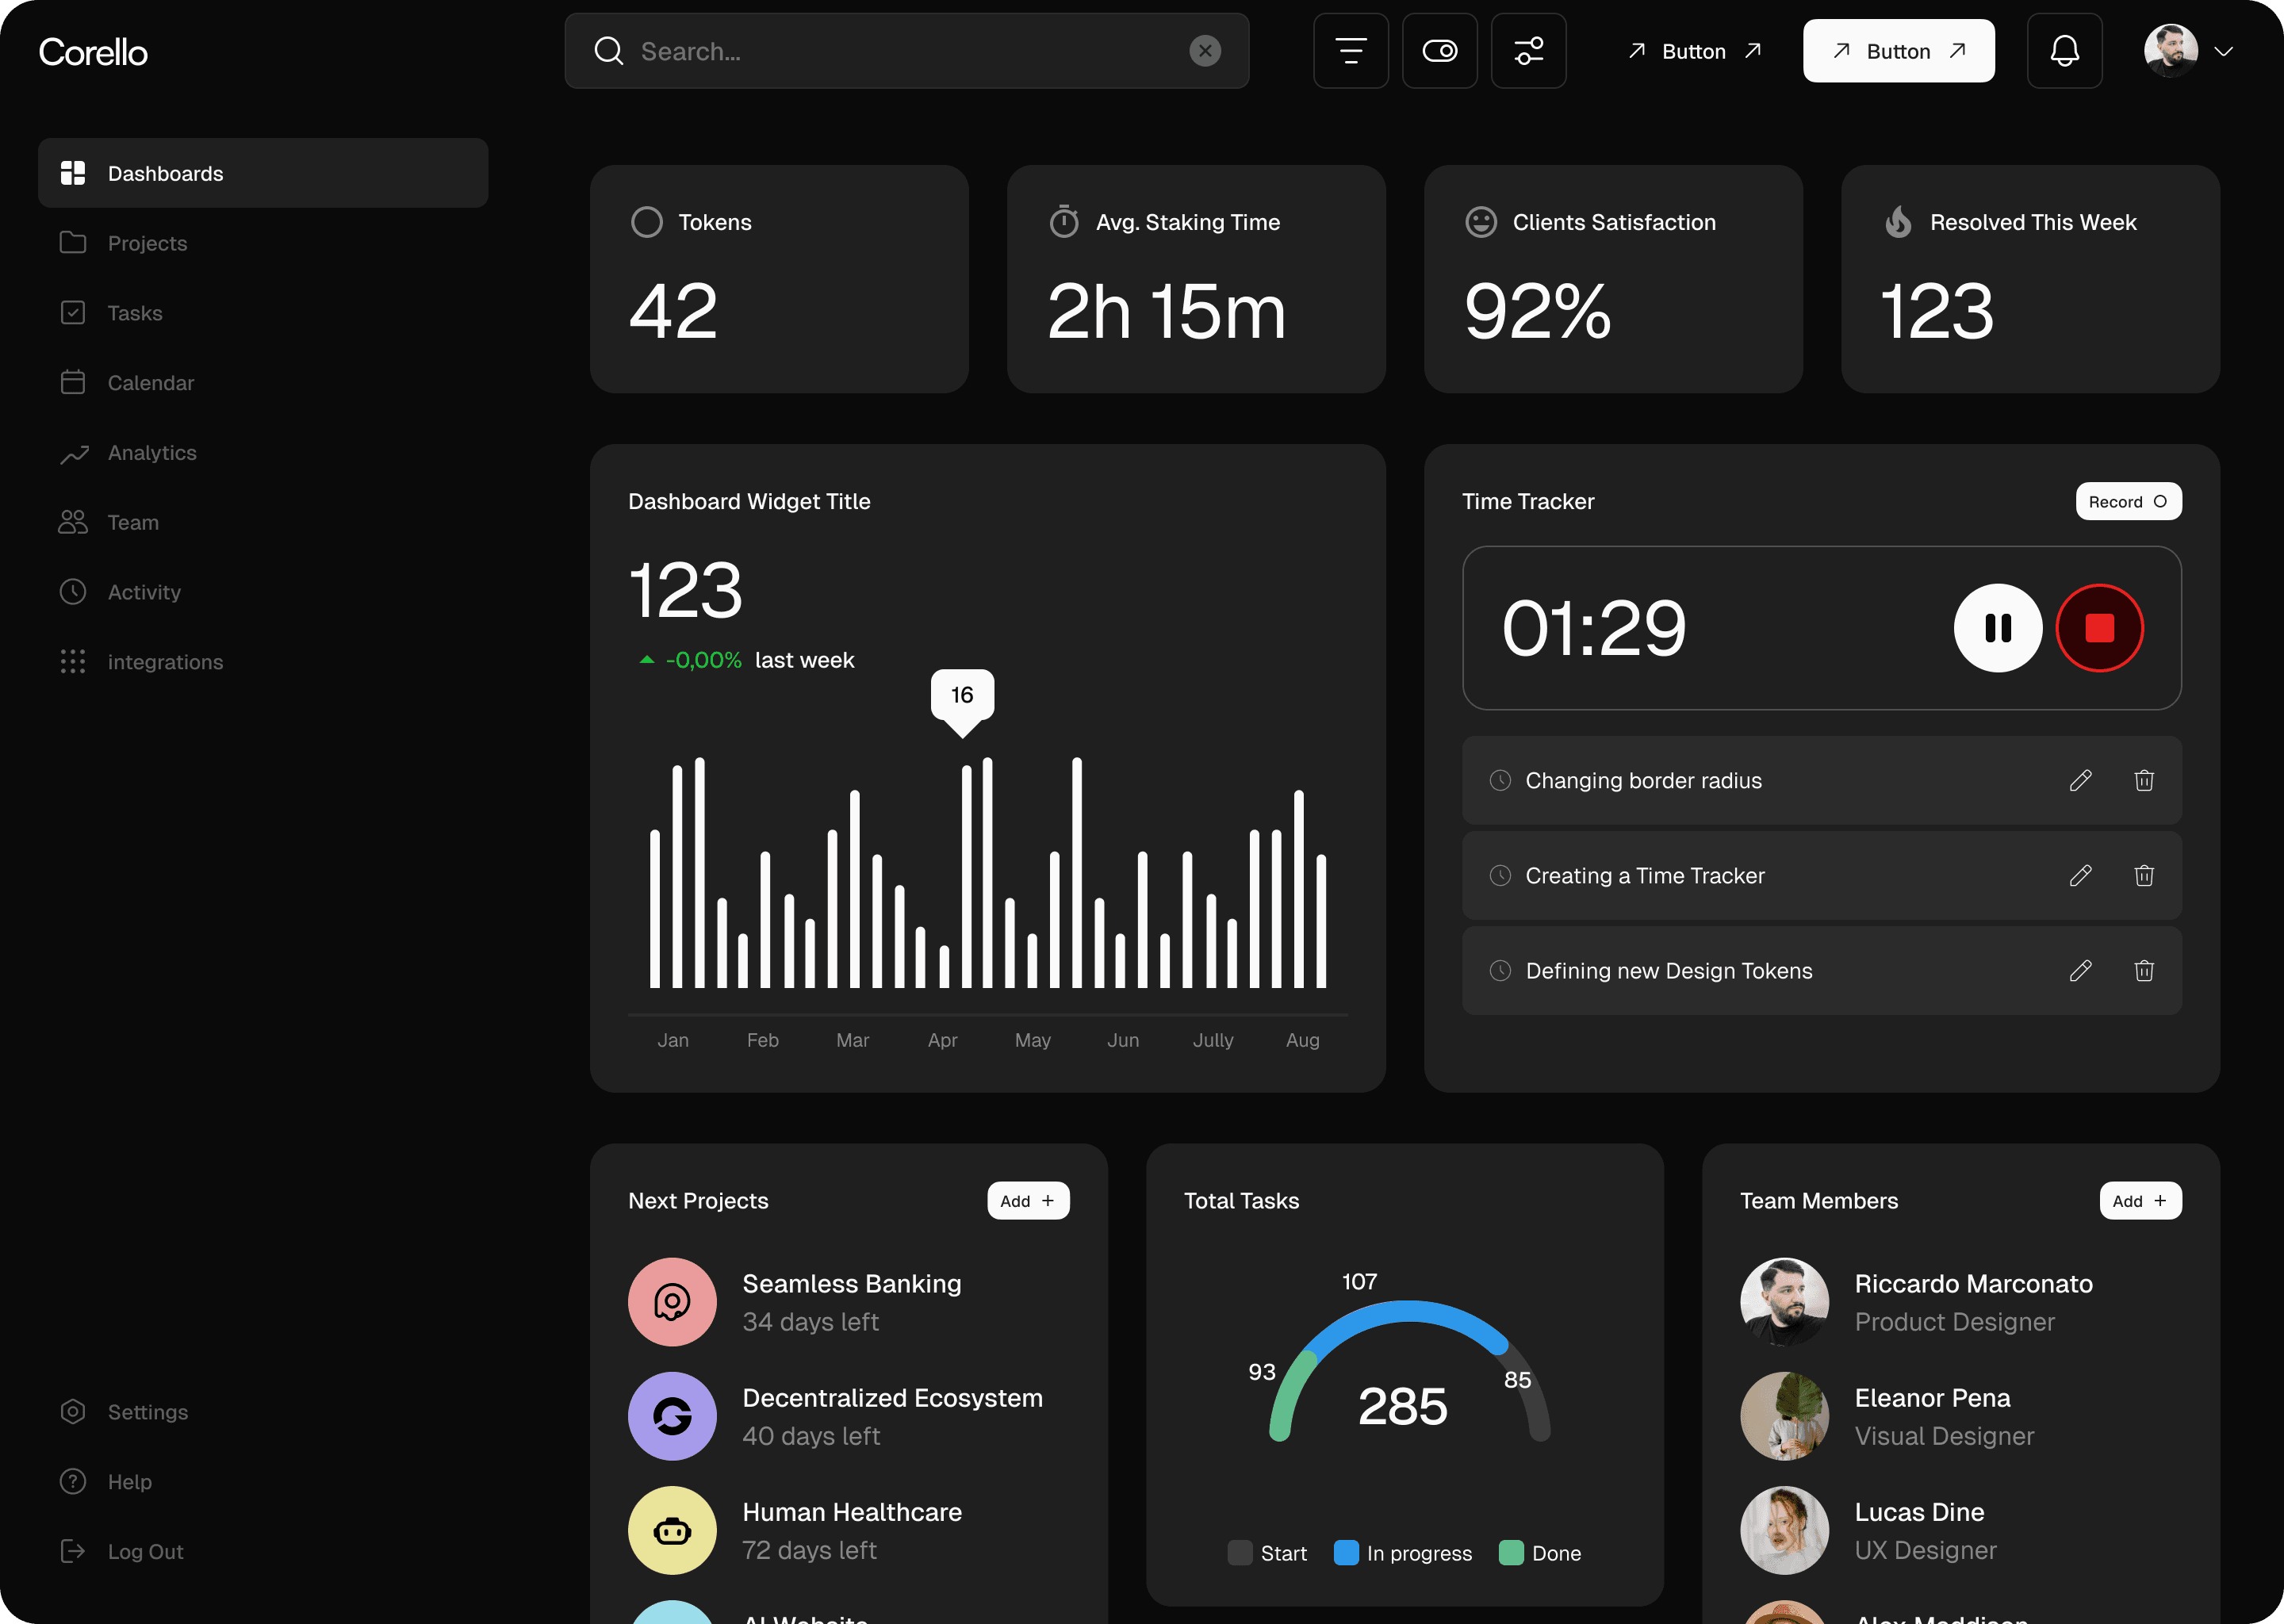Click the Done green legend swatch

[x=1511, y=1553]
